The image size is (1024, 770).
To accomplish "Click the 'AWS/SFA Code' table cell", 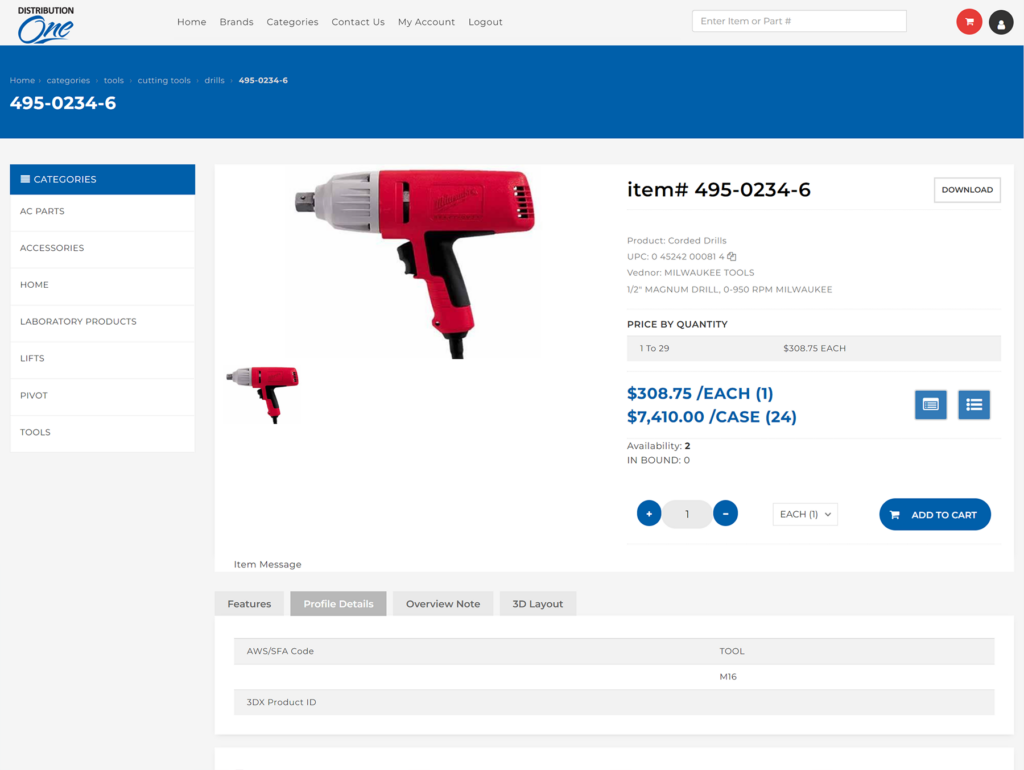I will 280,651.
